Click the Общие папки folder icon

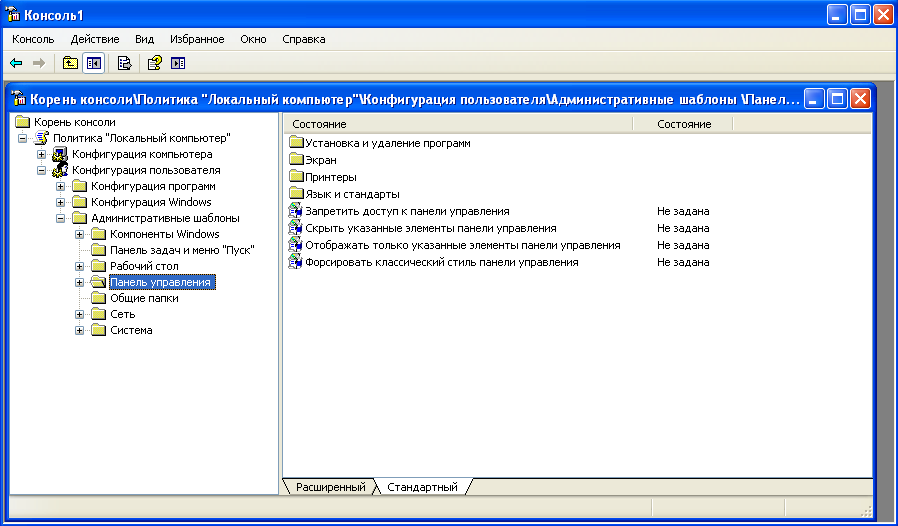[99, 298]
